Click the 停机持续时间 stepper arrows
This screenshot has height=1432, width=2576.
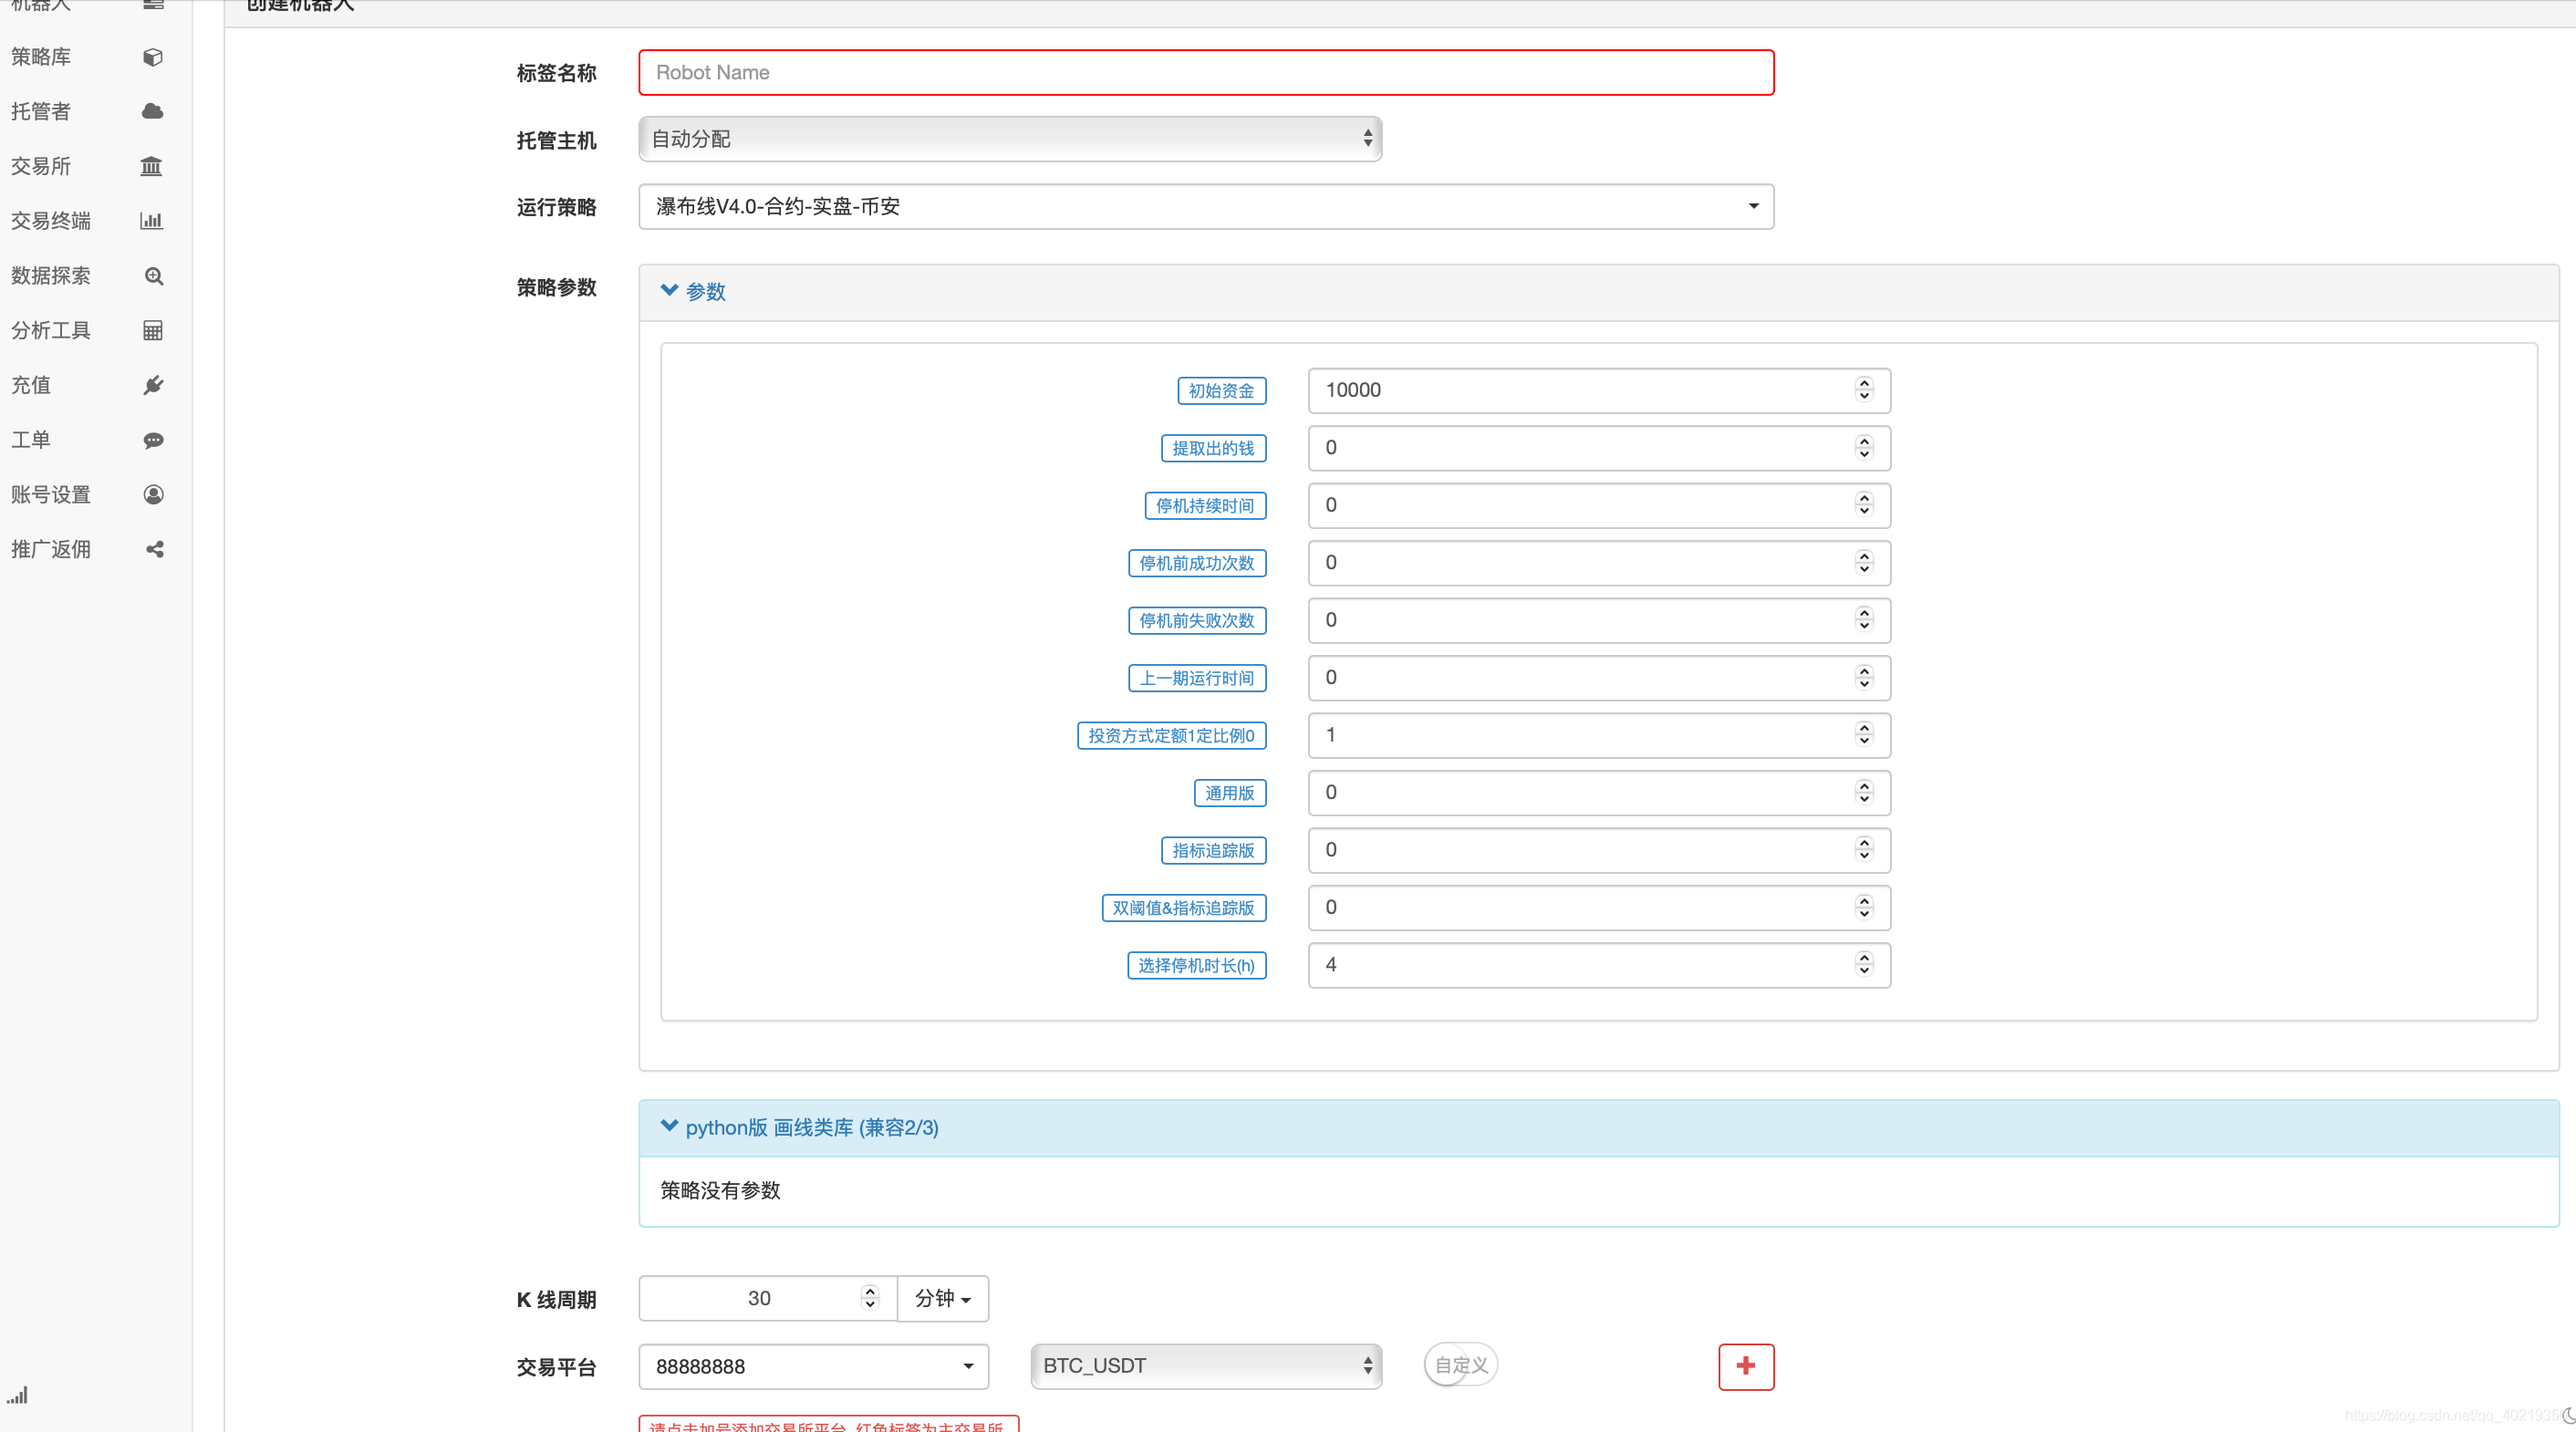tap(1864, 505)
